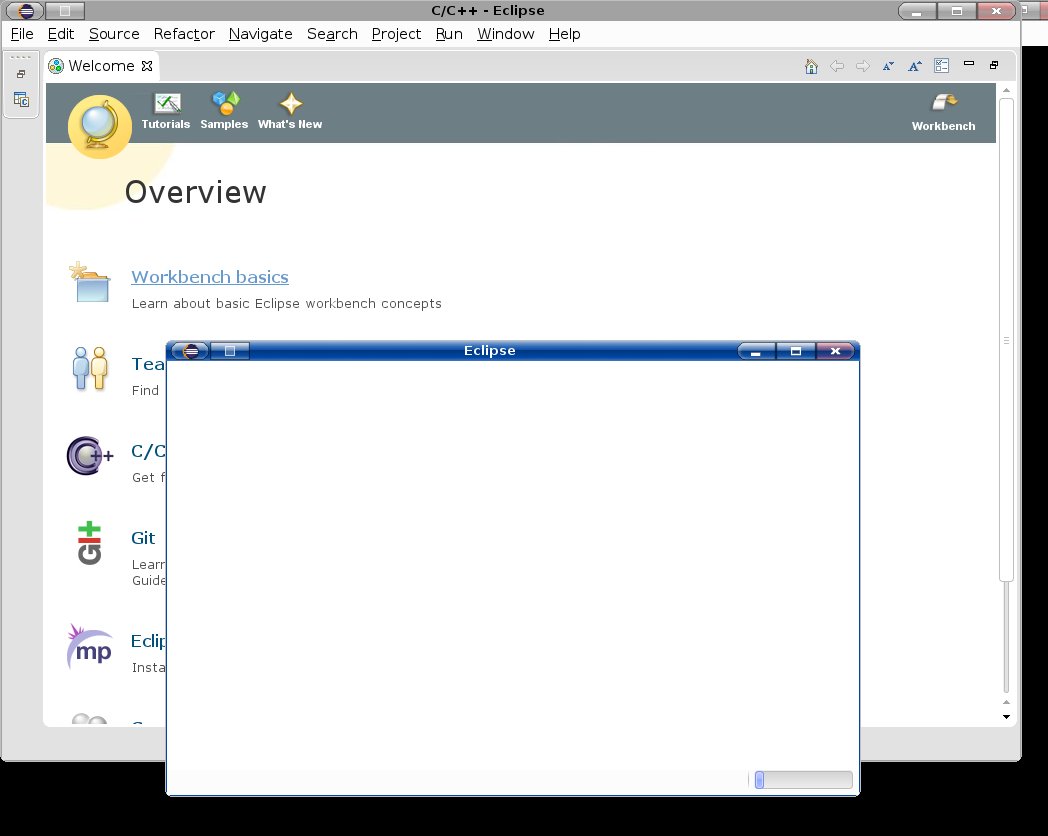Close the Eclipse dialog window
Screen dimensions: 1048x836
[x=835, y=351]
